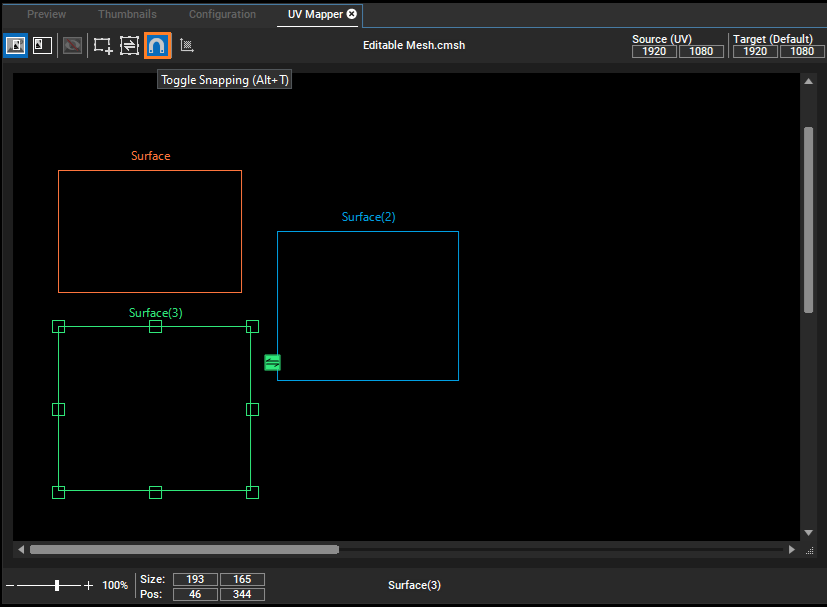Click the zoom out minus button
827x607 pixels.
(10, 585)
